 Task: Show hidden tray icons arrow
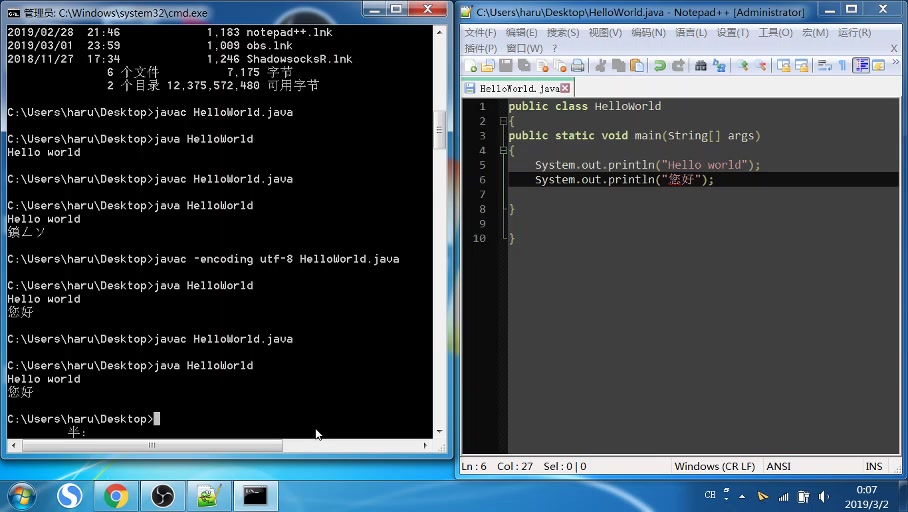(742, 496)
